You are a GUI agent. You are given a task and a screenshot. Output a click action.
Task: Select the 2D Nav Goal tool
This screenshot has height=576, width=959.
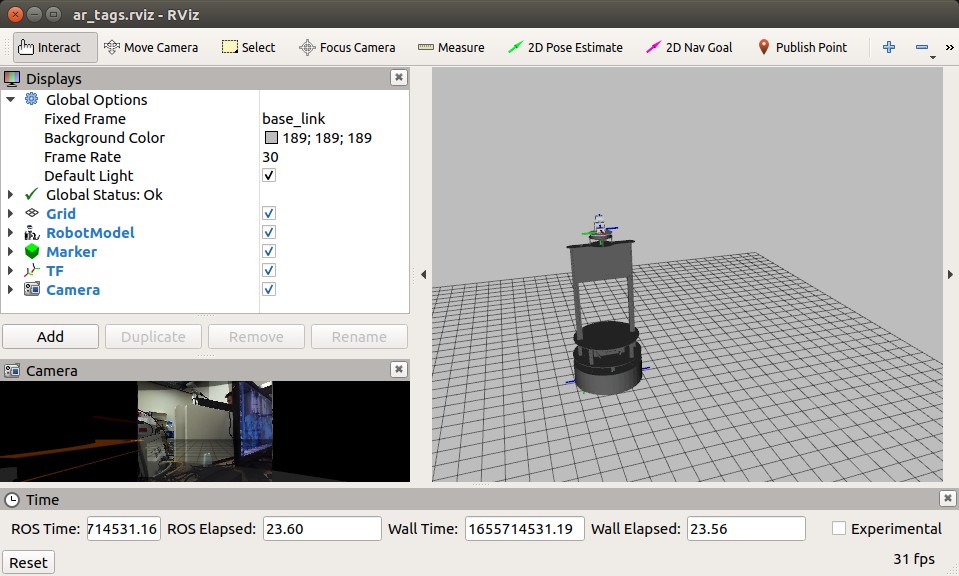(689, 47)
